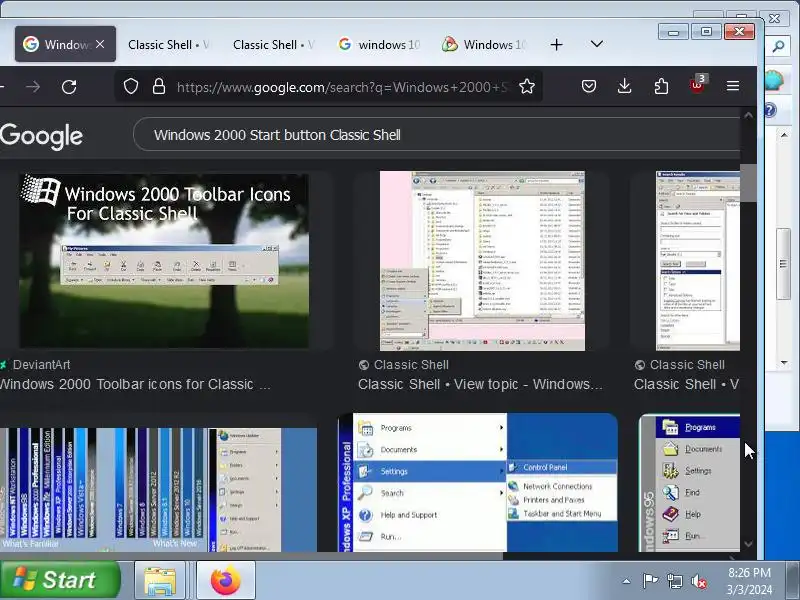
Task: Open the rightmost Classic Shell source label
Action: [687, 365]
